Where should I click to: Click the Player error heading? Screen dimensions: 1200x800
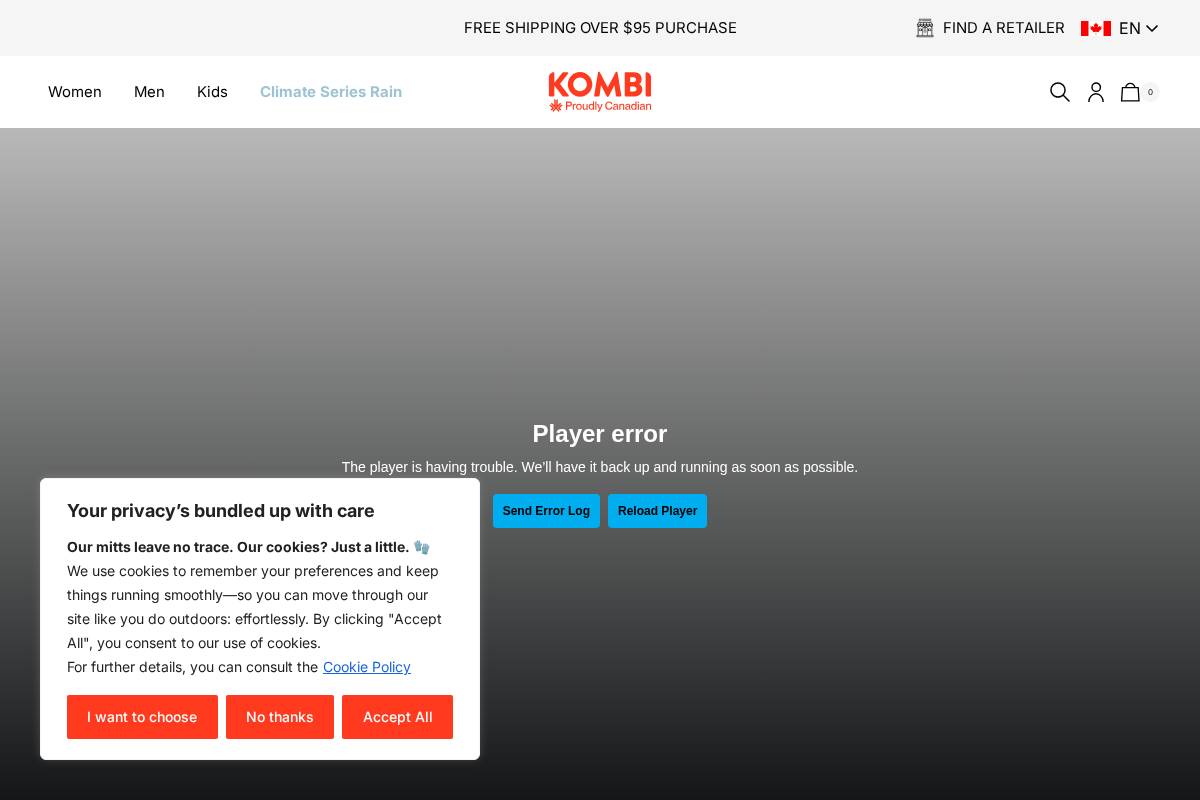(x=600, y=434)
